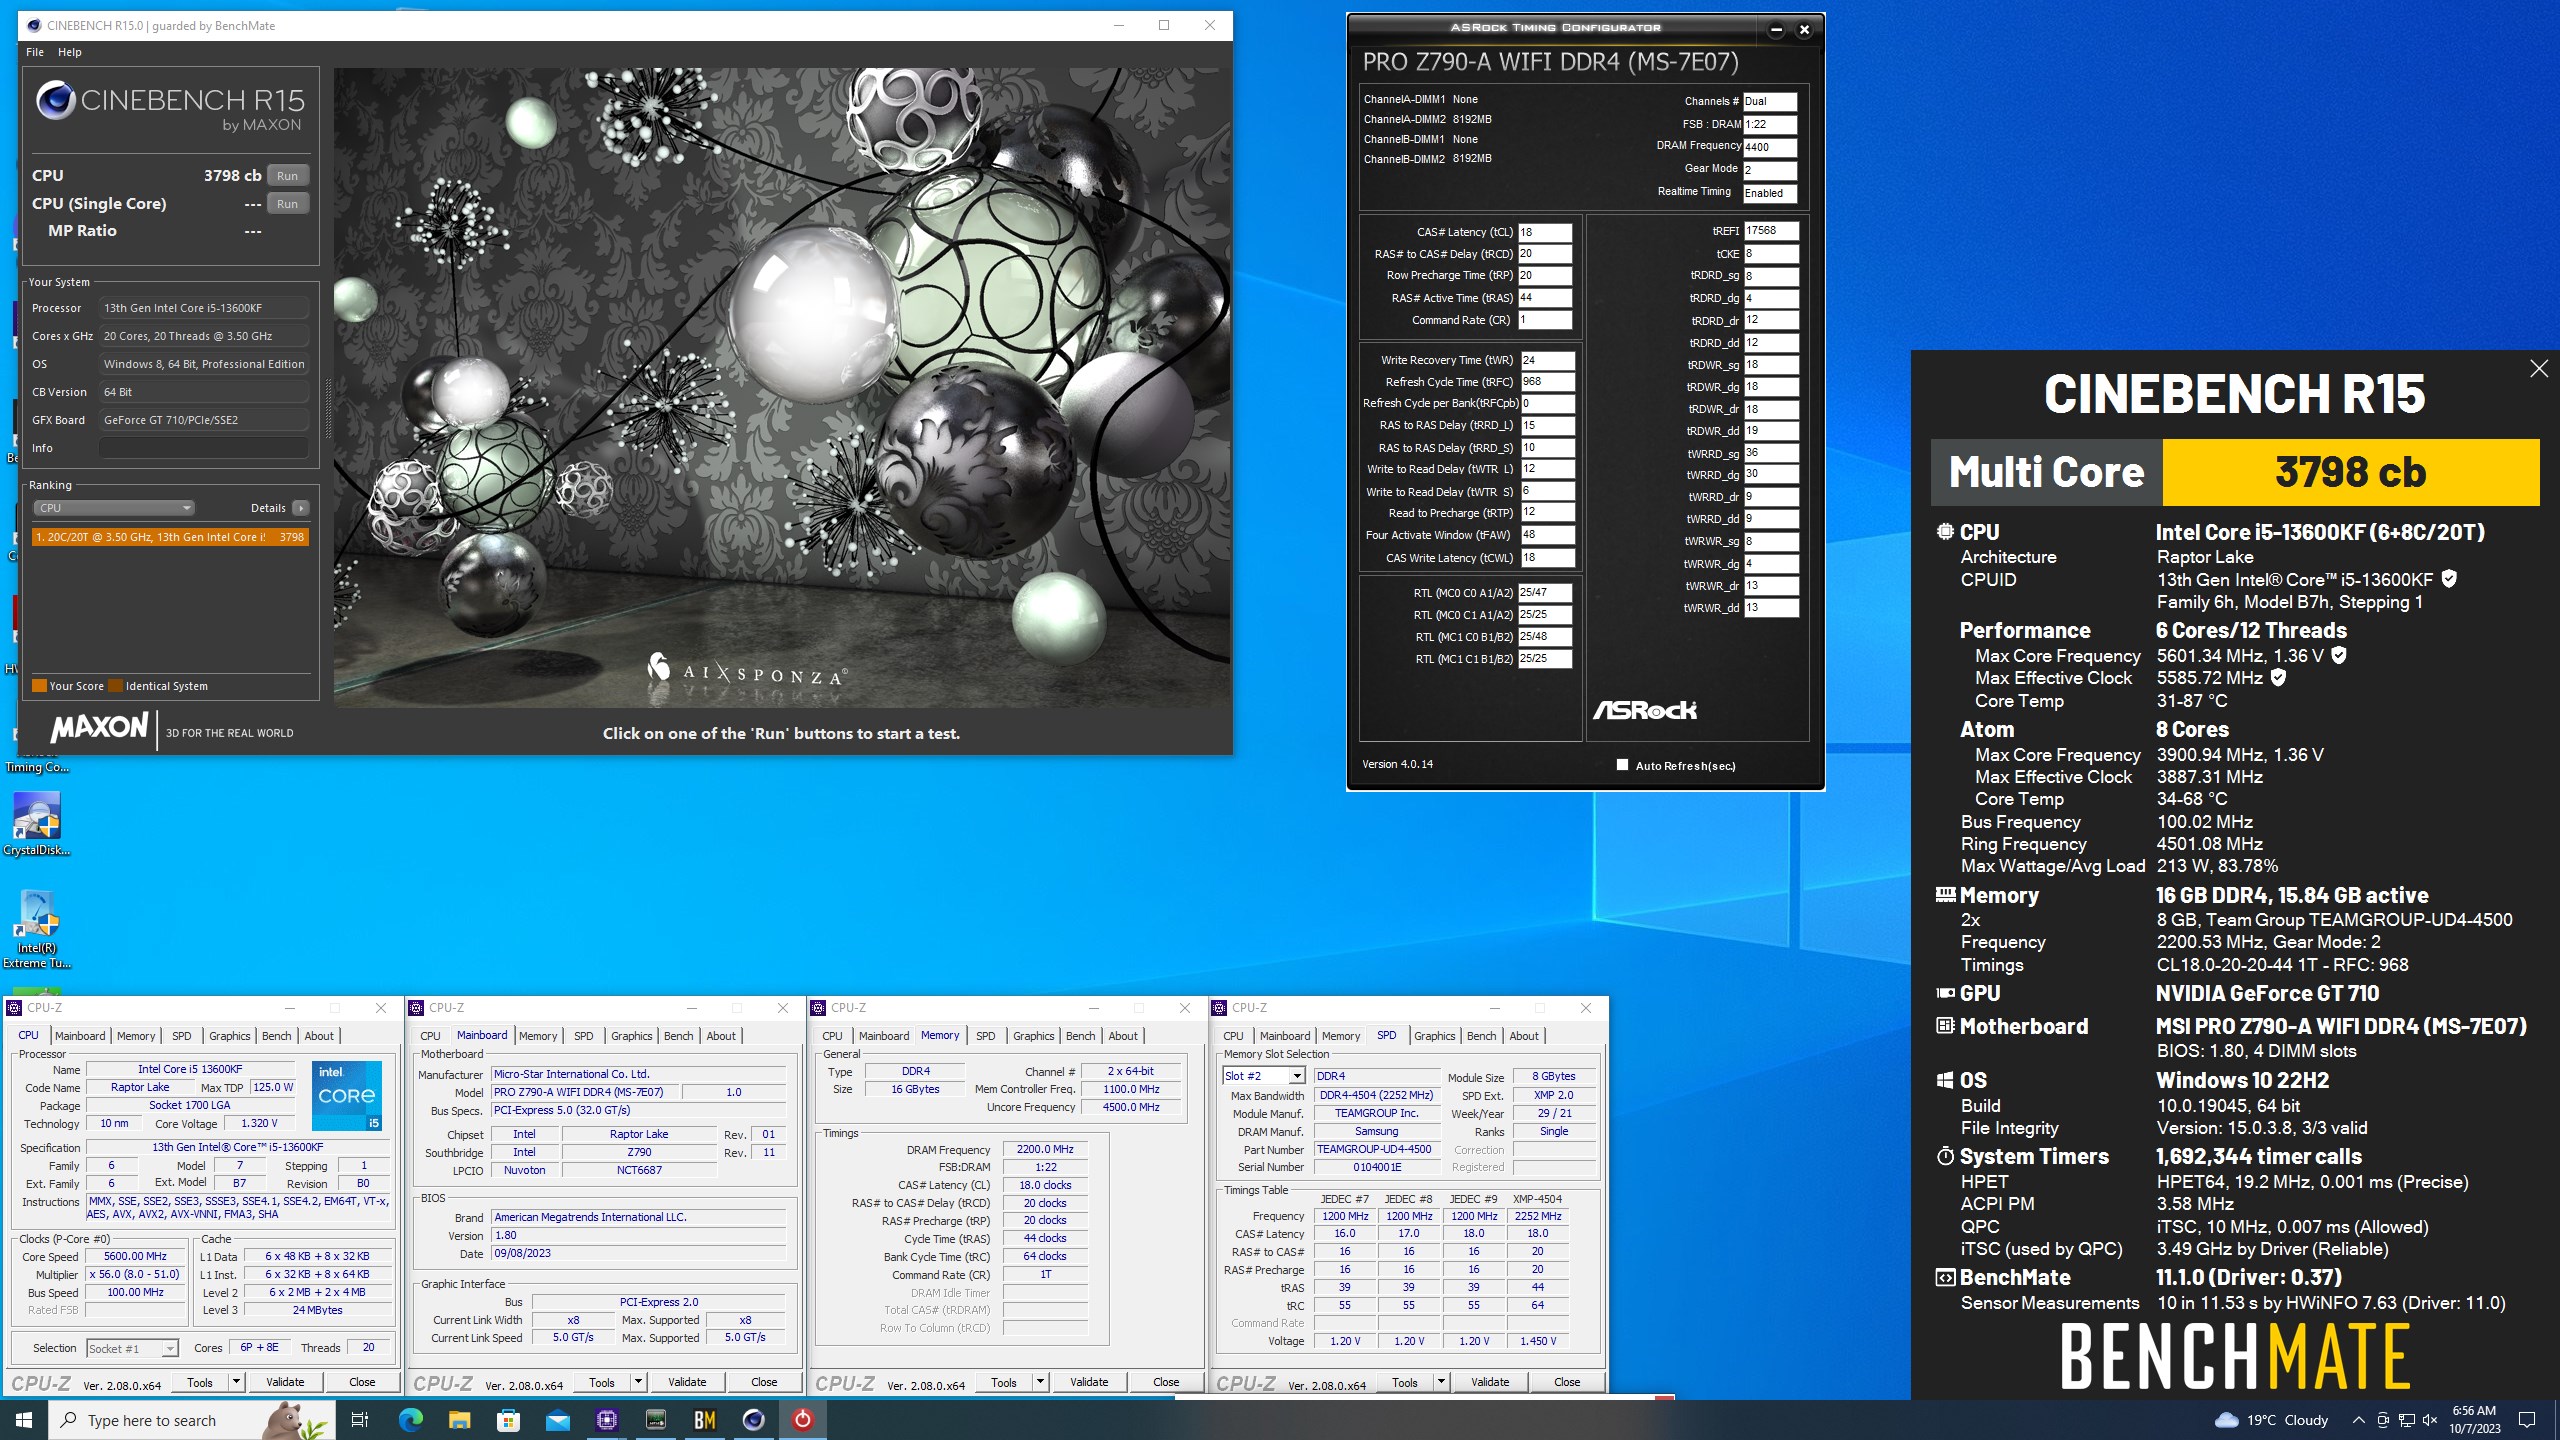Open the Cinebench File menu
Viewport: 2560px width, 1440px height.
point(35,52)
